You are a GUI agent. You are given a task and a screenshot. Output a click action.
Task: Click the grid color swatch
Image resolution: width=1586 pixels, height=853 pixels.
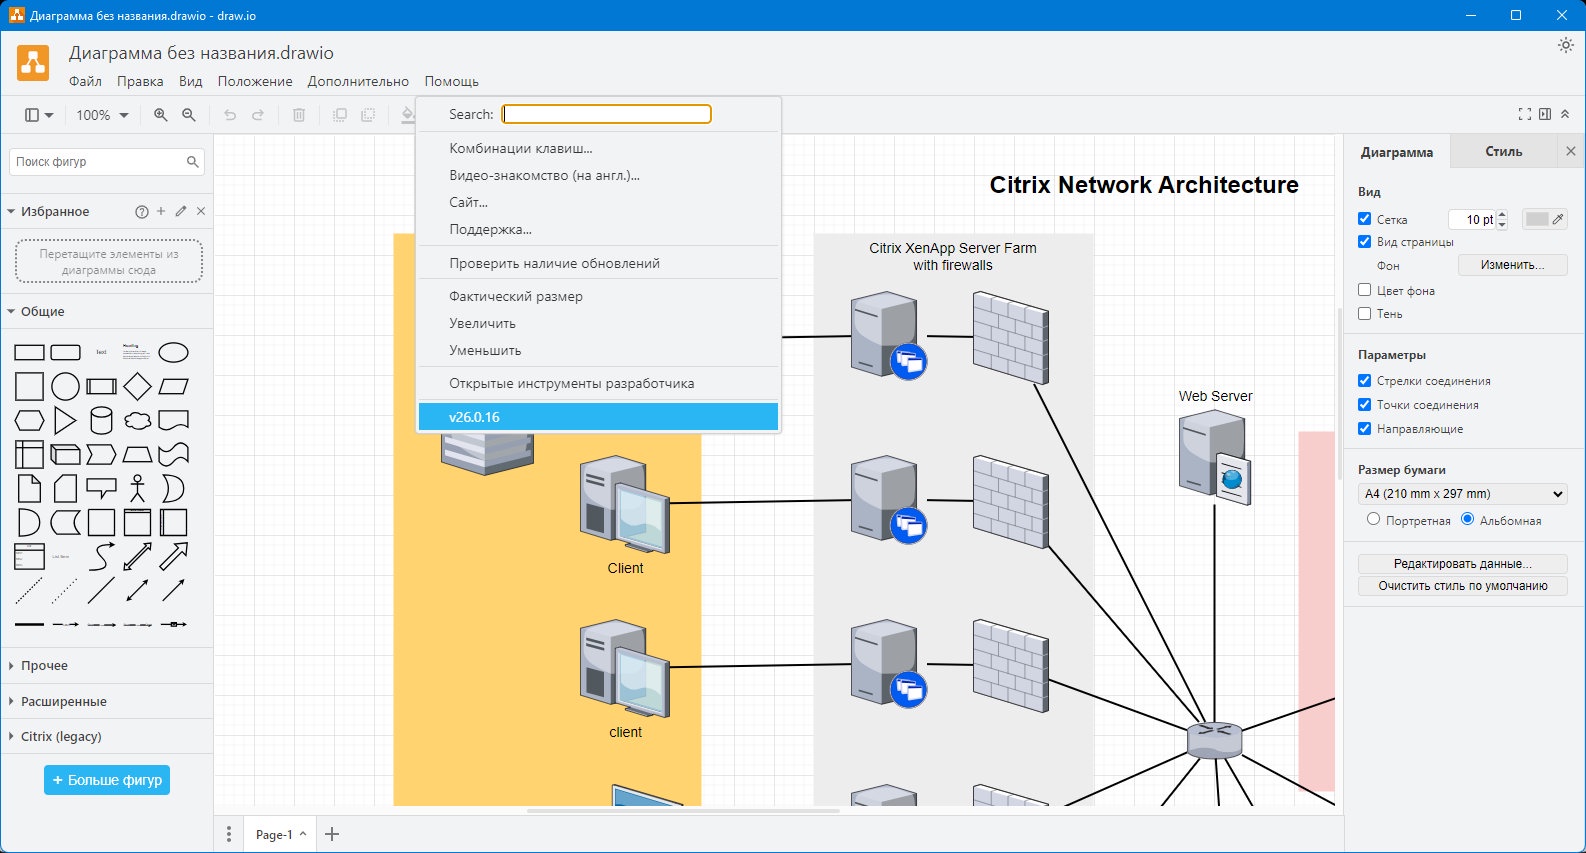(x=1537, y=219)
